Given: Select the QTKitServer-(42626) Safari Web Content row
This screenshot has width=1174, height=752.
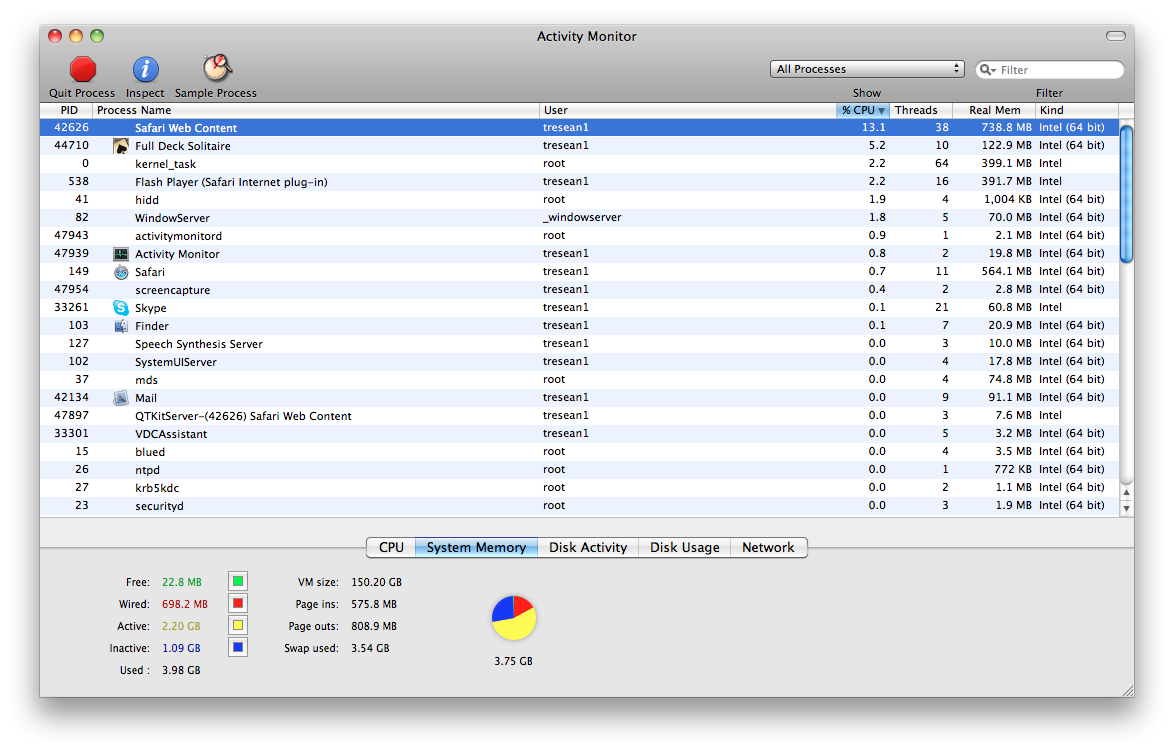Looking at the screenshot, I should pos(579,415).
